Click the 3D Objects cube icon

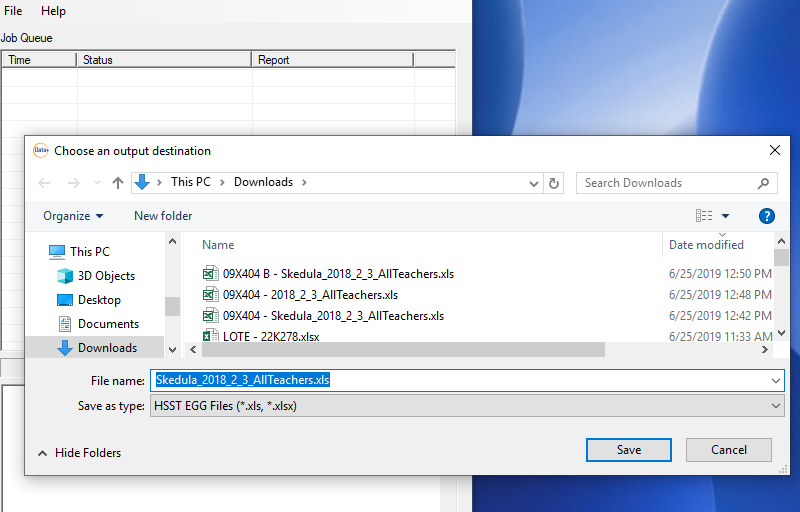click(x=65, y=276)
